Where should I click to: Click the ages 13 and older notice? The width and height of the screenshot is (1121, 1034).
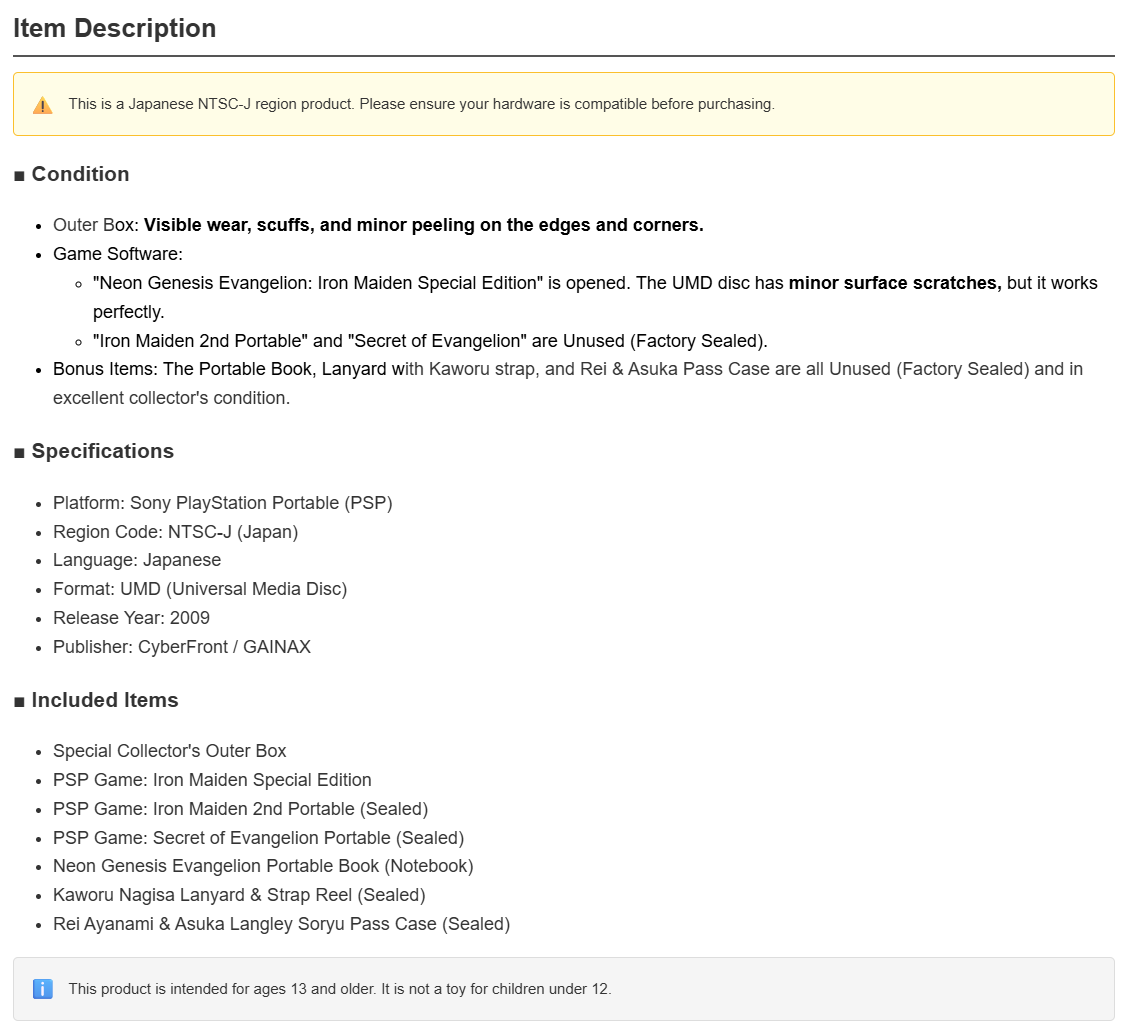(x=340, y=989)
